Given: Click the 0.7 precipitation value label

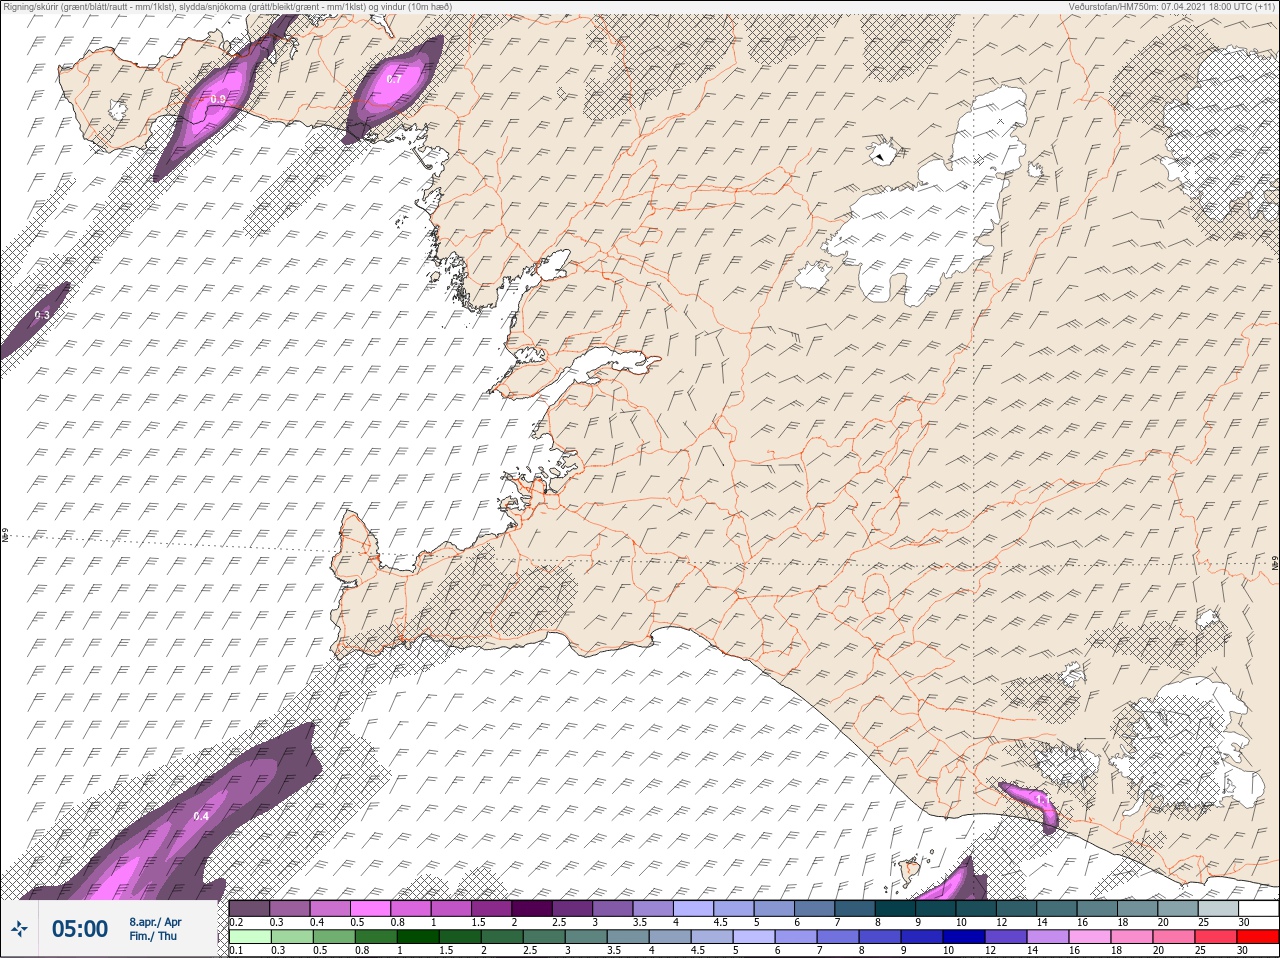Looking at the screenshot, I should 394,80.
